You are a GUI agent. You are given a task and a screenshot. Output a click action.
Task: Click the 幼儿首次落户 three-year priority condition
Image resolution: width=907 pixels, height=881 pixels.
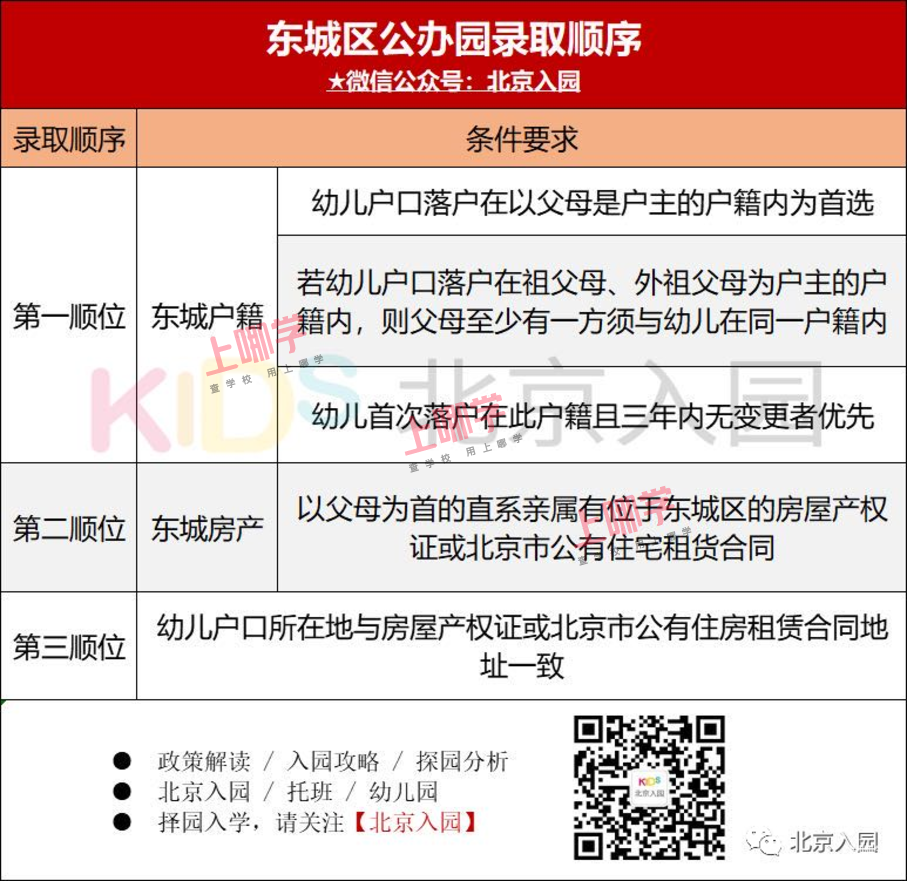click(x=592, y=415)
